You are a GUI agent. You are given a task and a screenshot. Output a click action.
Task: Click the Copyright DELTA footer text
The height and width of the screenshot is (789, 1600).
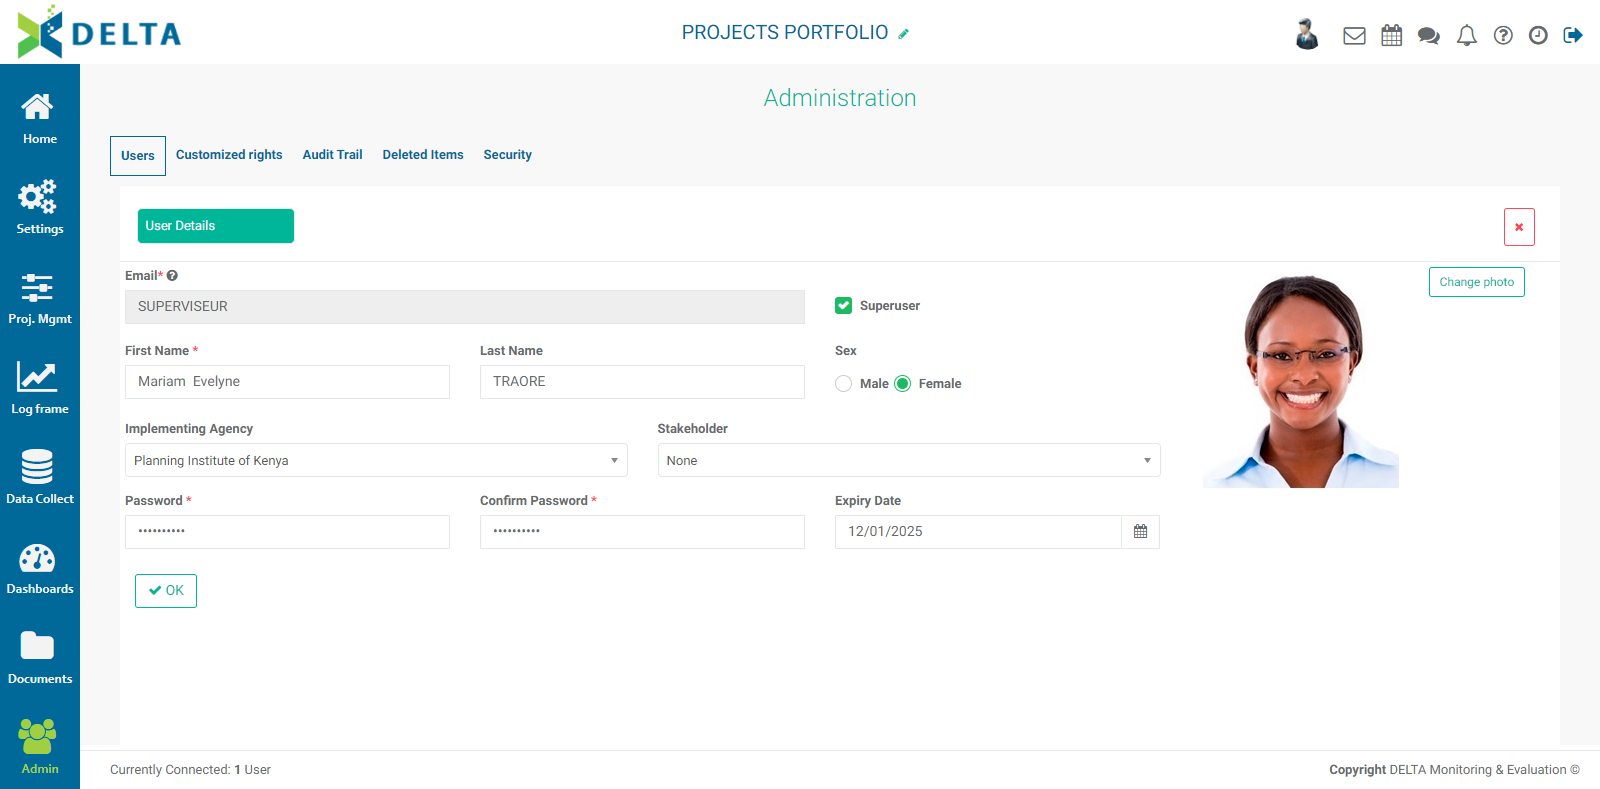1454,770
